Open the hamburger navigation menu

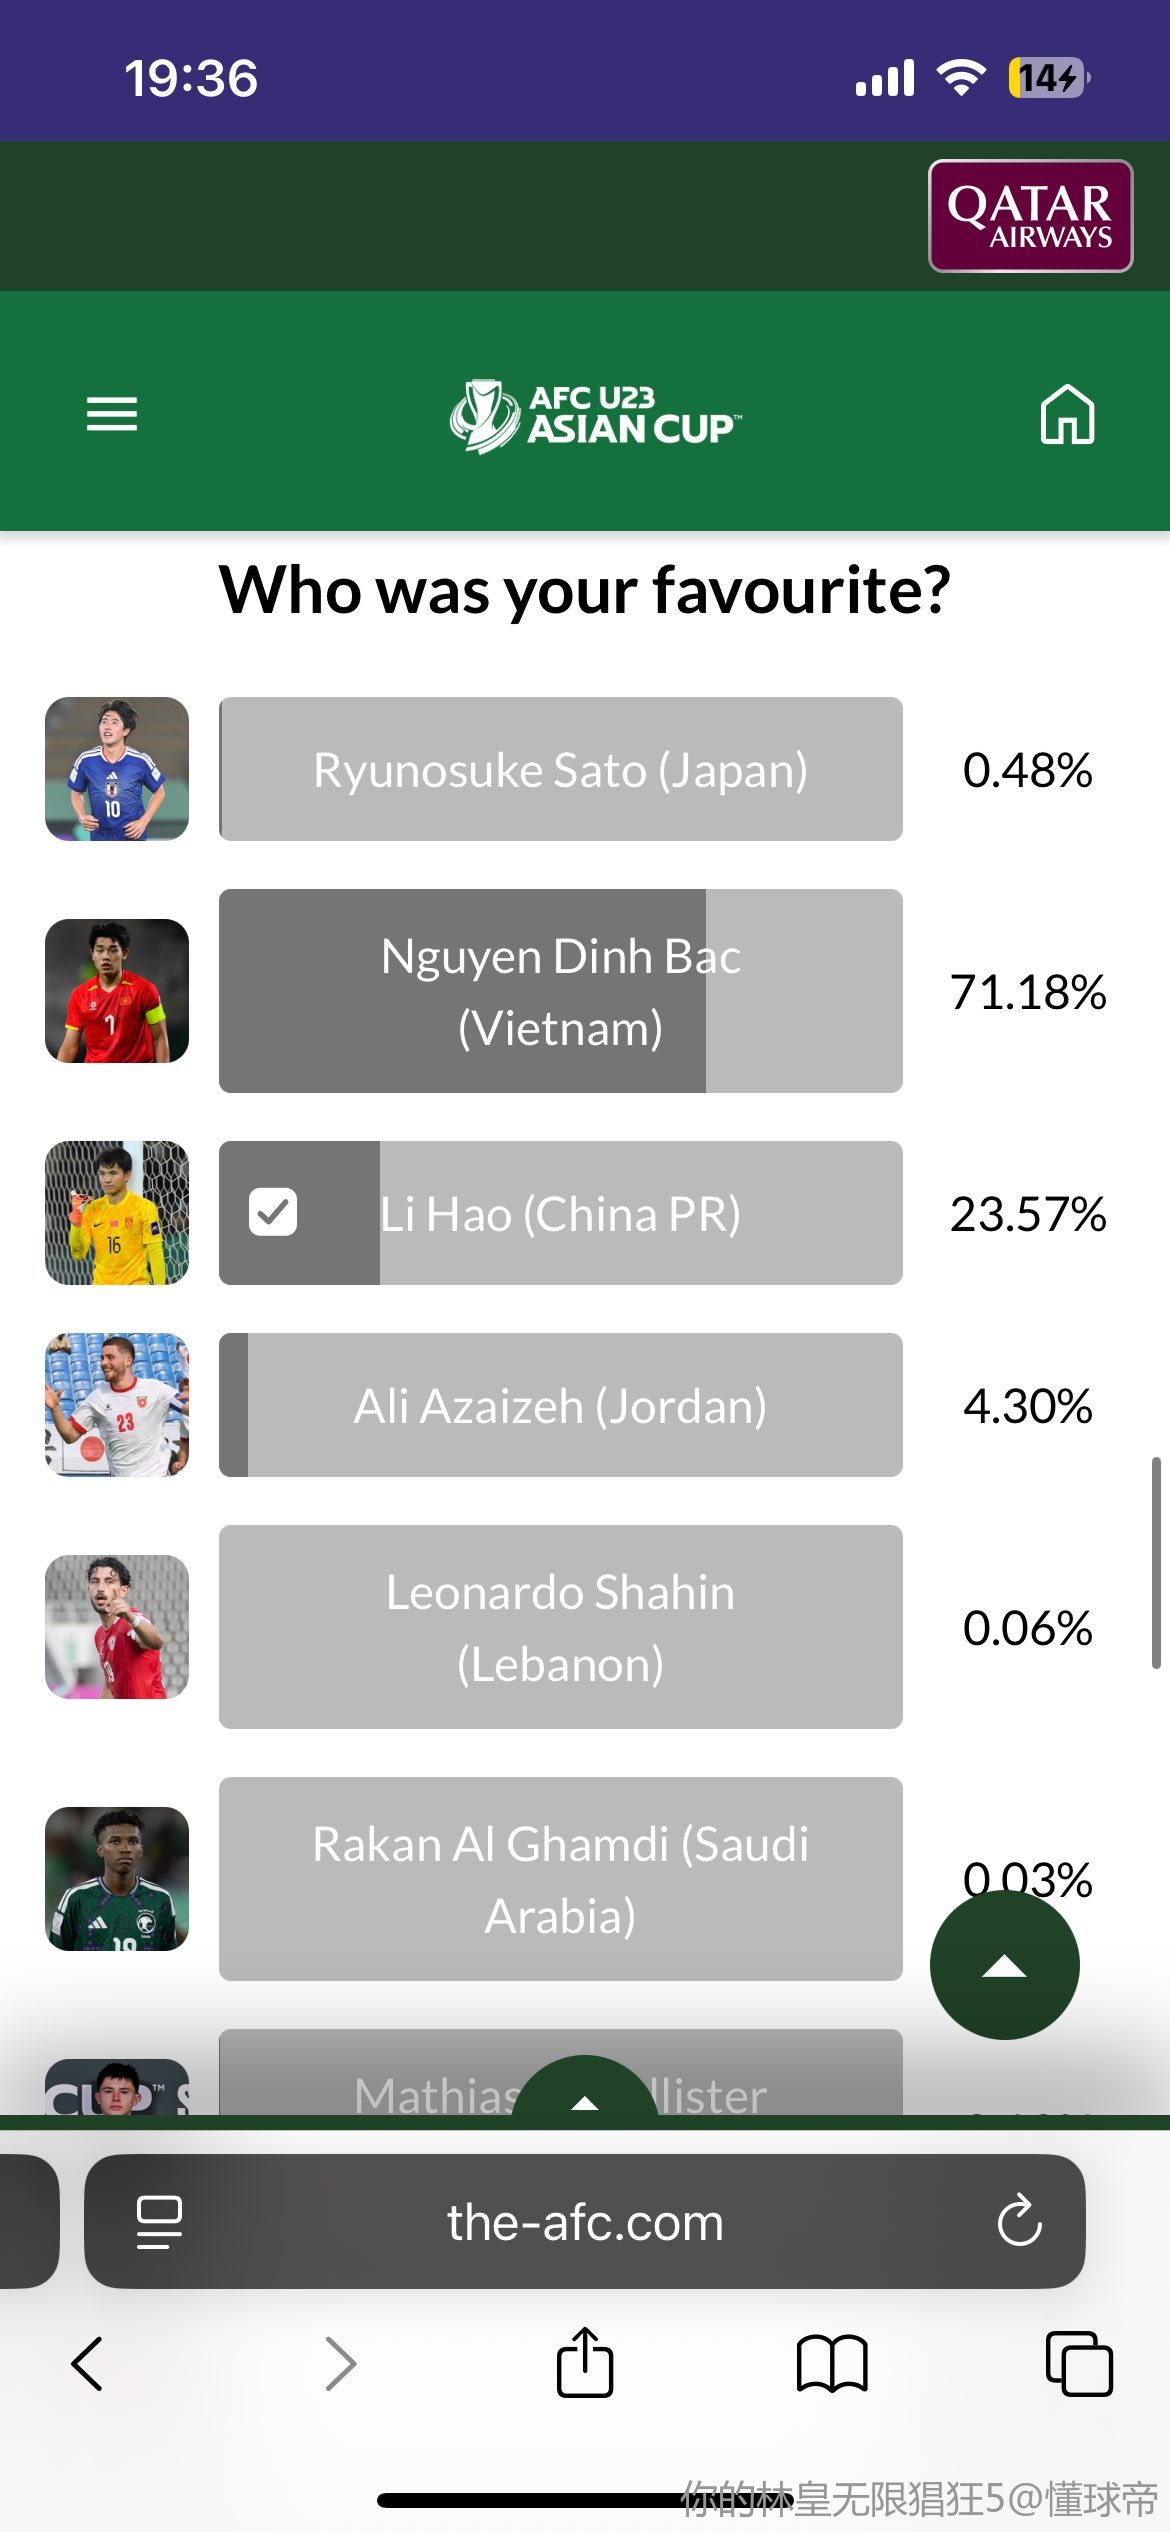111,414
